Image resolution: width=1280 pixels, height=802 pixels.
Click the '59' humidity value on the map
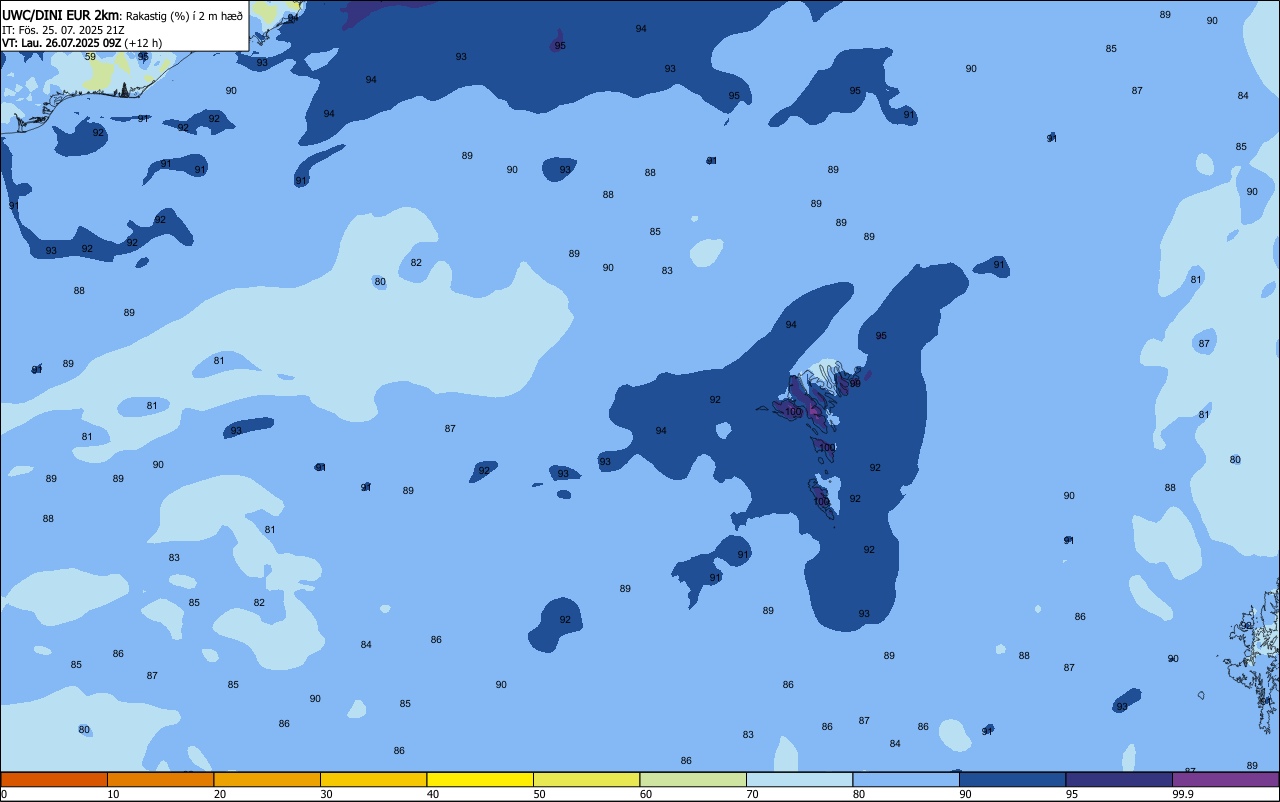pos(90,56)
